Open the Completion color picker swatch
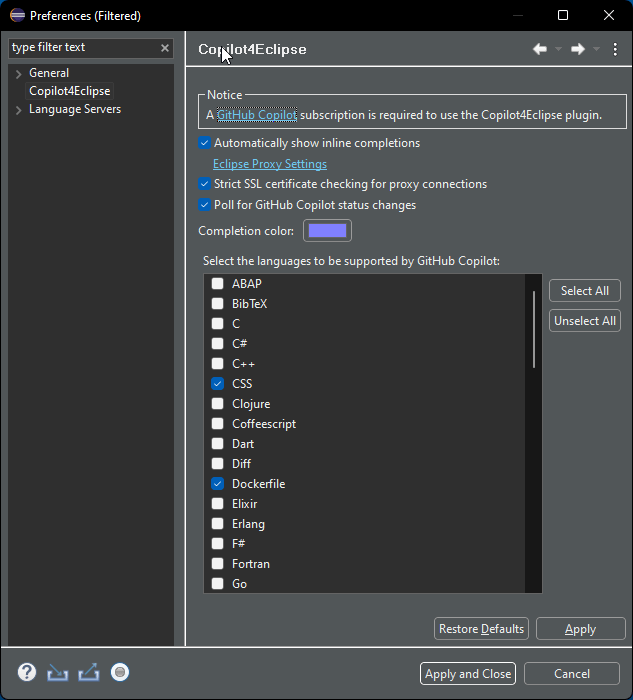The image size is (633, 700). pos(327,230)
